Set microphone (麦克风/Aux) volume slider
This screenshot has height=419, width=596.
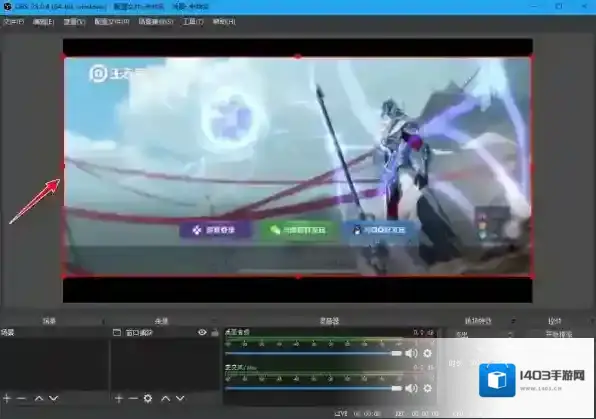tap(313, 388)
